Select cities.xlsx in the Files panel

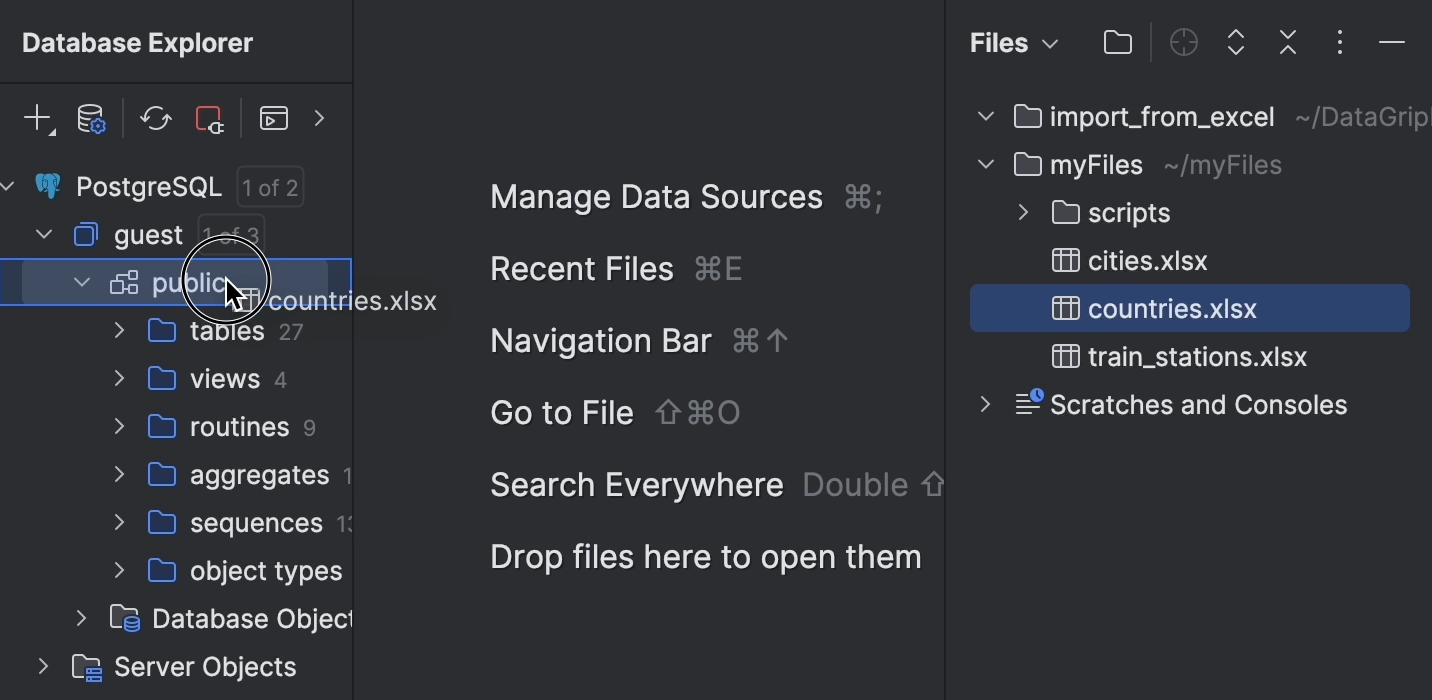point(1146,260)
